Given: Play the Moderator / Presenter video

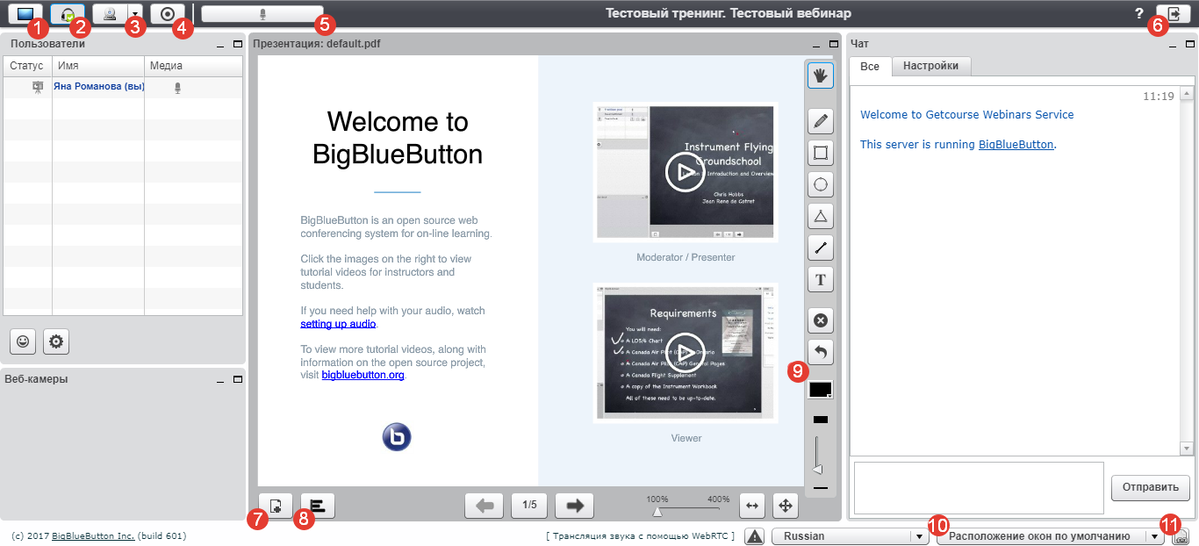Looking at the screenshot, I should pyautogui.click(x=685, y=173).
